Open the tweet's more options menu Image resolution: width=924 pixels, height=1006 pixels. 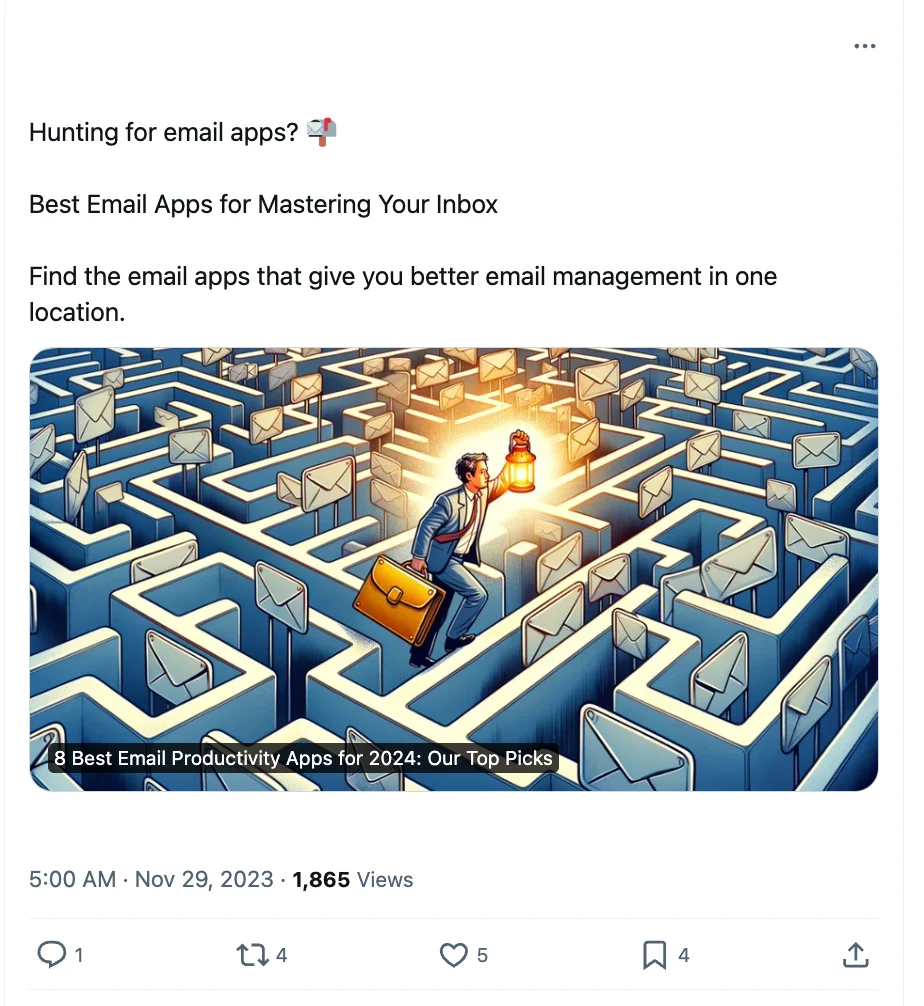point(865,46)
